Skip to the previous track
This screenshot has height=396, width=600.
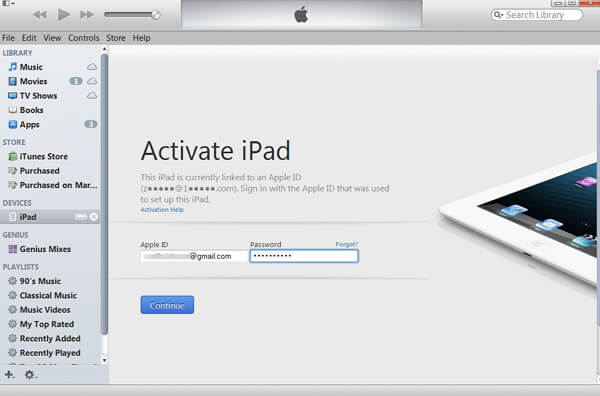pos(40,15)
